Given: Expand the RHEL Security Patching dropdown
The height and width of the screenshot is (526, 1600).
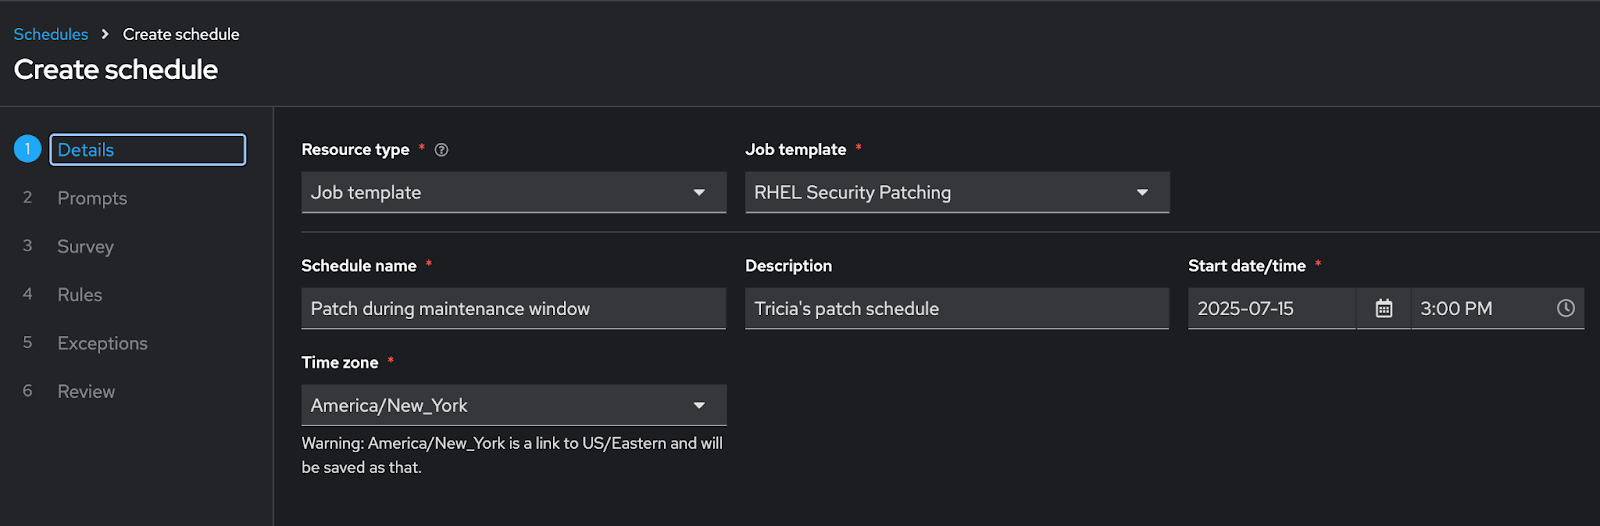Looking at the screenshot, I should (956, 192).
